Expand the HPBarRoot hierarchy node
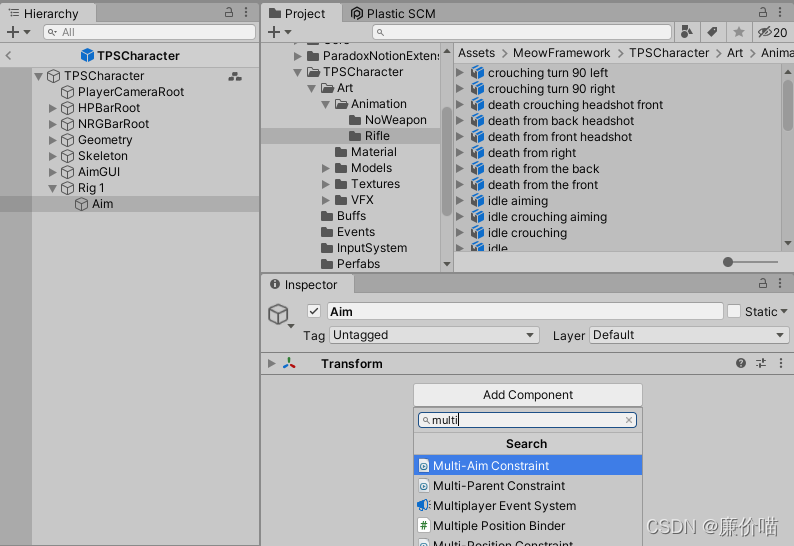 pyautogui.click(x=52, y=108)
